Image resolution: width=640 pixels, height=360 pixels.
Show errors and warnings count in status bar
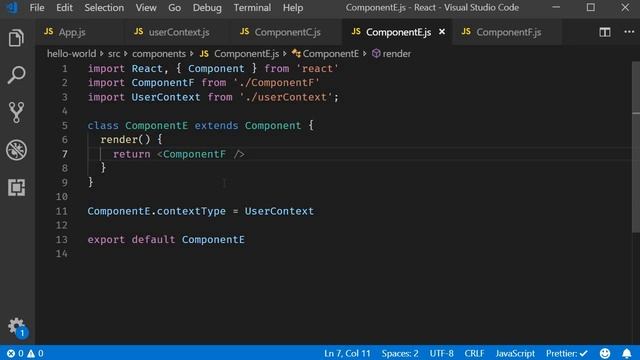click(x=25, y=353)
